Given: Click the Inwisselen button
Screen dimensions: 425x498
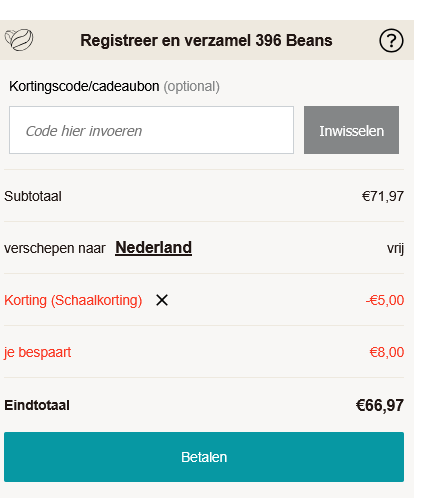Looking at the screenshot, I should [x=351, y=130].
